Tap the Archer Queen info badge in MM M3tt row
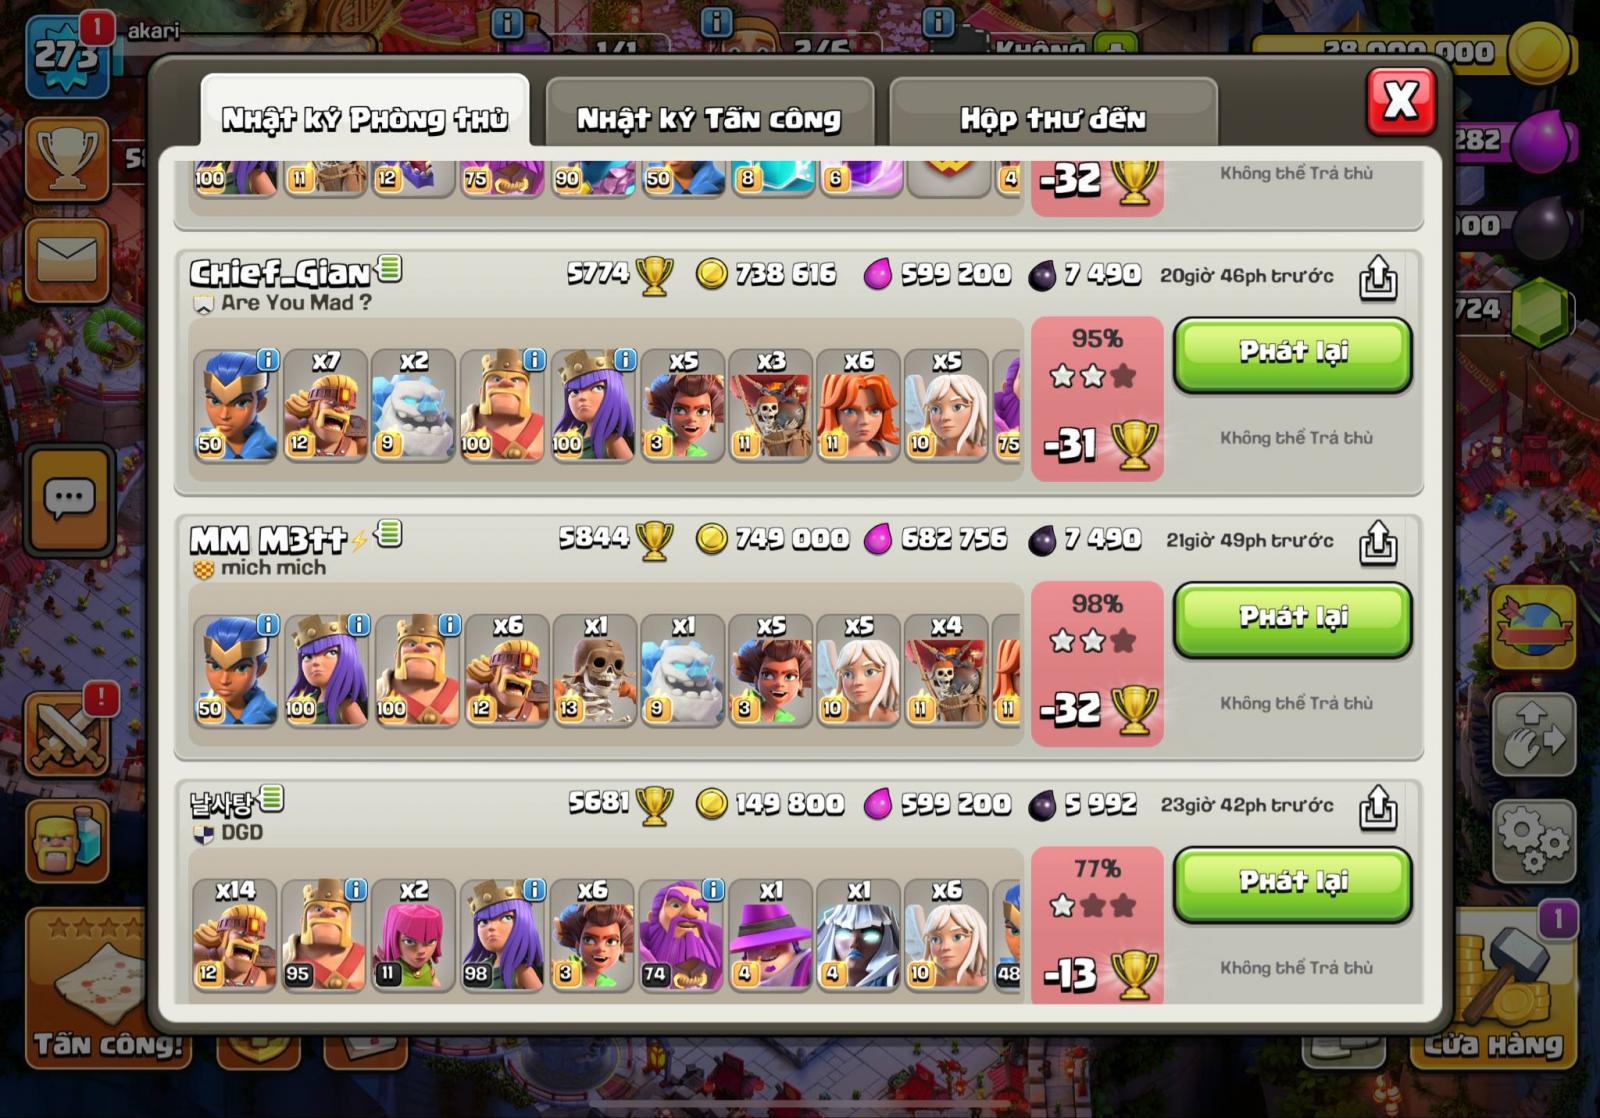 tap(358, 625)
